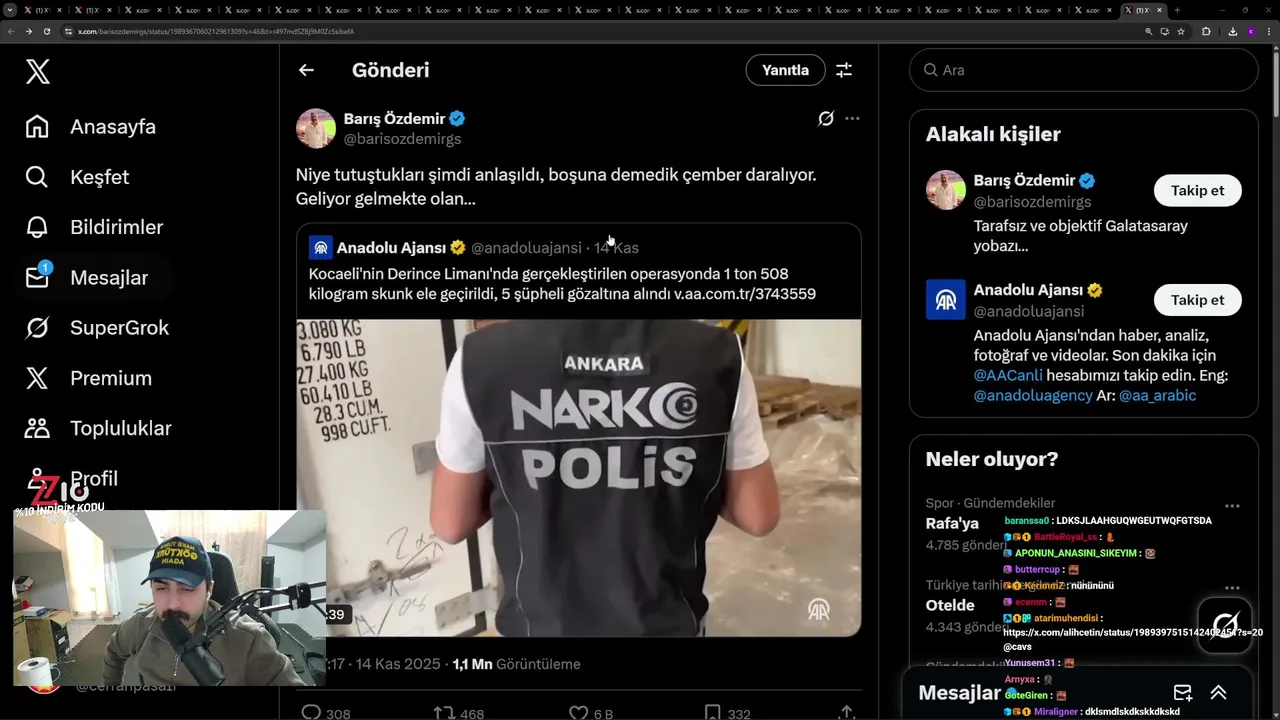The image size is (1280, 720).
Task: Open Barış Özdemir's profile avatar on post
Action: tap(316, 128)
